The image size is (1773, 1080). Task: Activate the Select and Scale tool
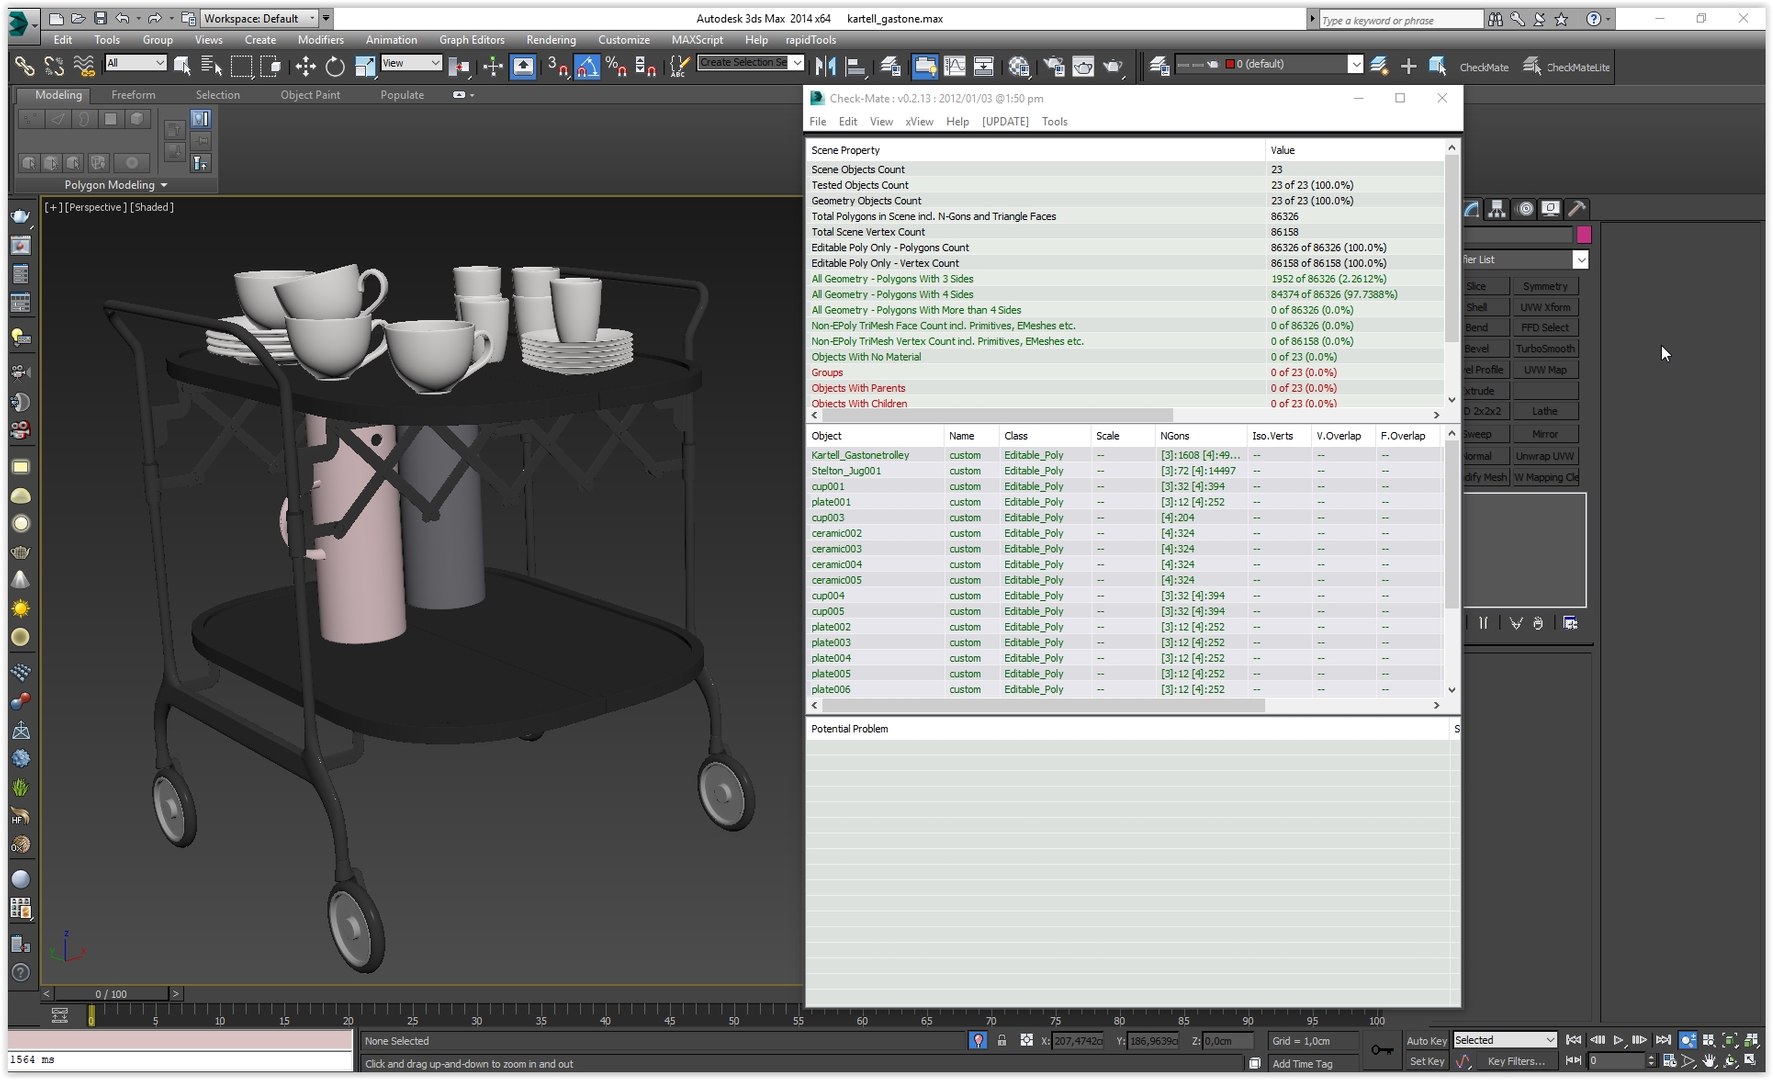point(365,66)
